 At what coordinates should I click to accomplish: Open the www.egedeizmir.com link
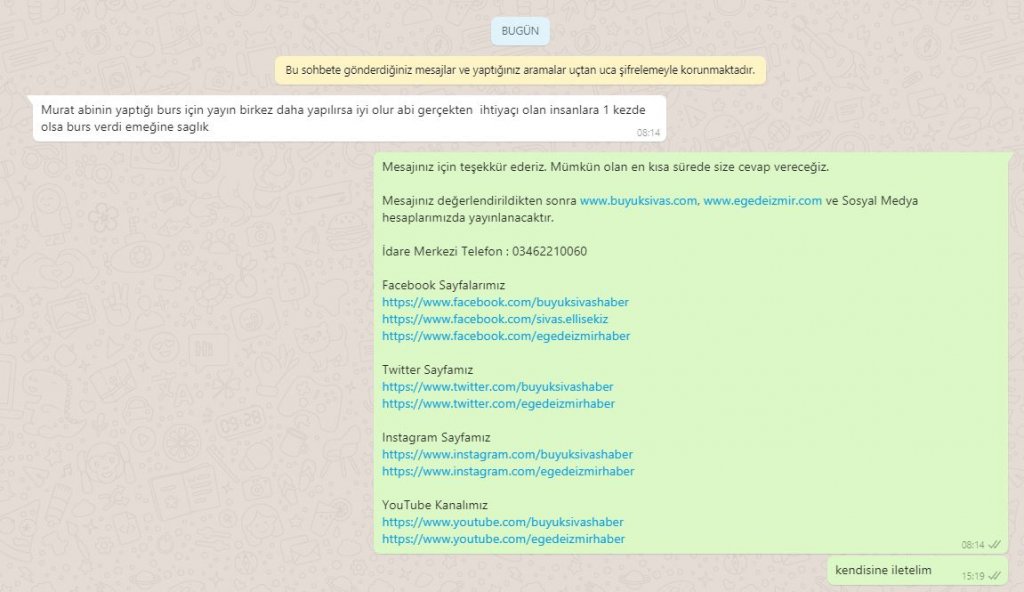point(762,201)
